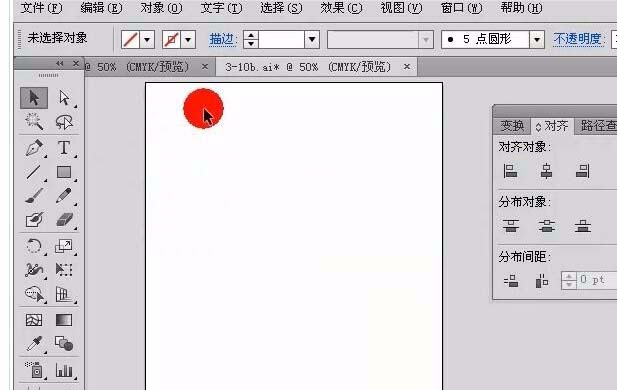Open the stroke color dropdown arrow
Viewport: 617px width, 390px height.
point(188,39)
